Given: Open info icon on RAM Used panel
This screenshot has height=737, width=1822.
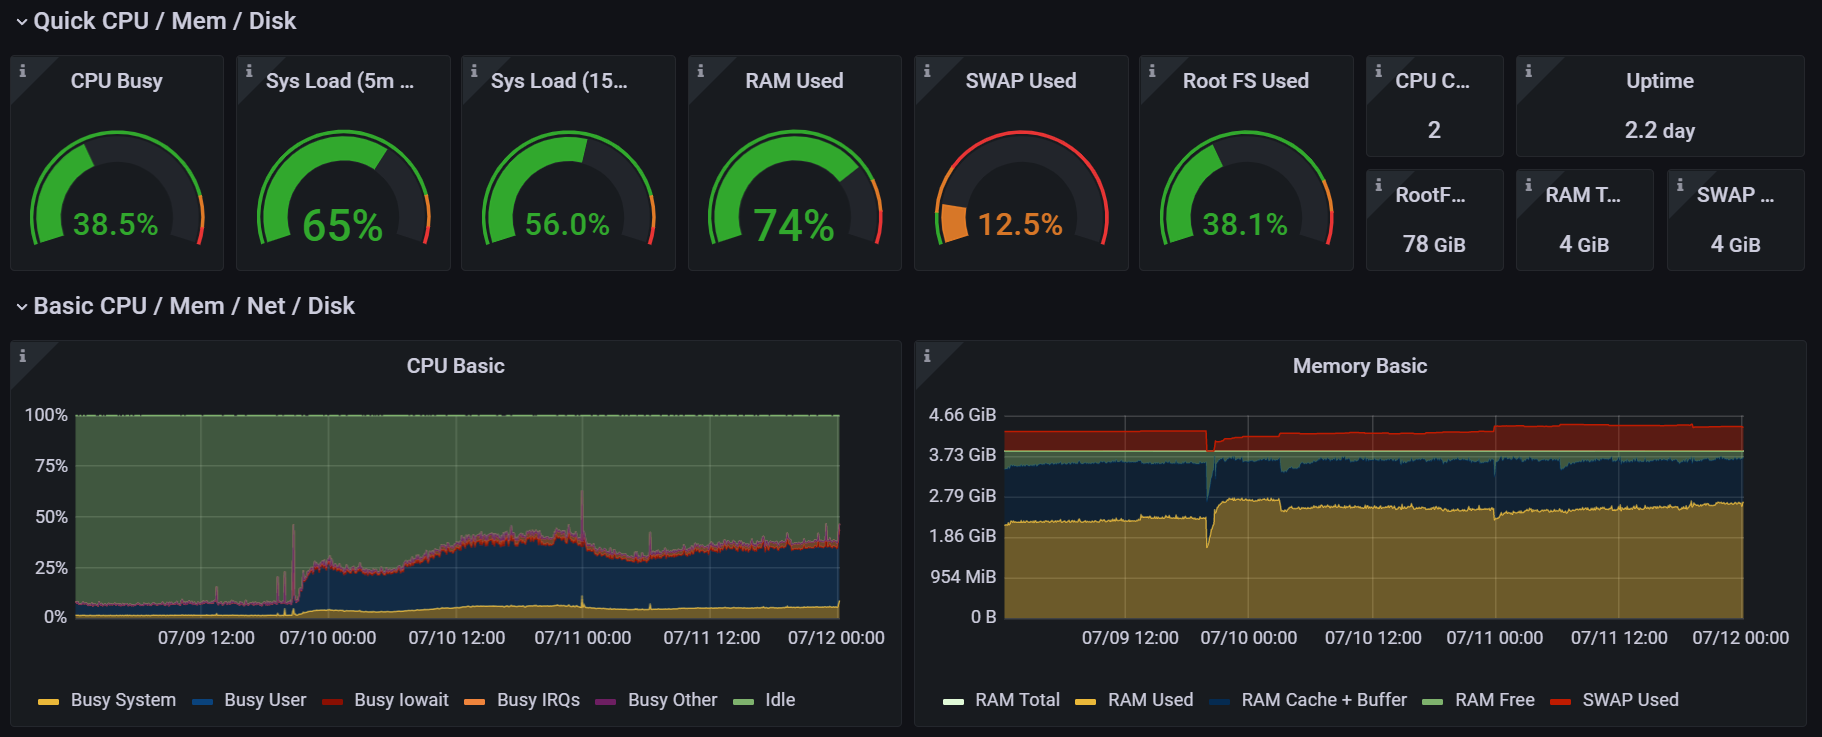Looking at the screenshot, I should coord(700,71).
